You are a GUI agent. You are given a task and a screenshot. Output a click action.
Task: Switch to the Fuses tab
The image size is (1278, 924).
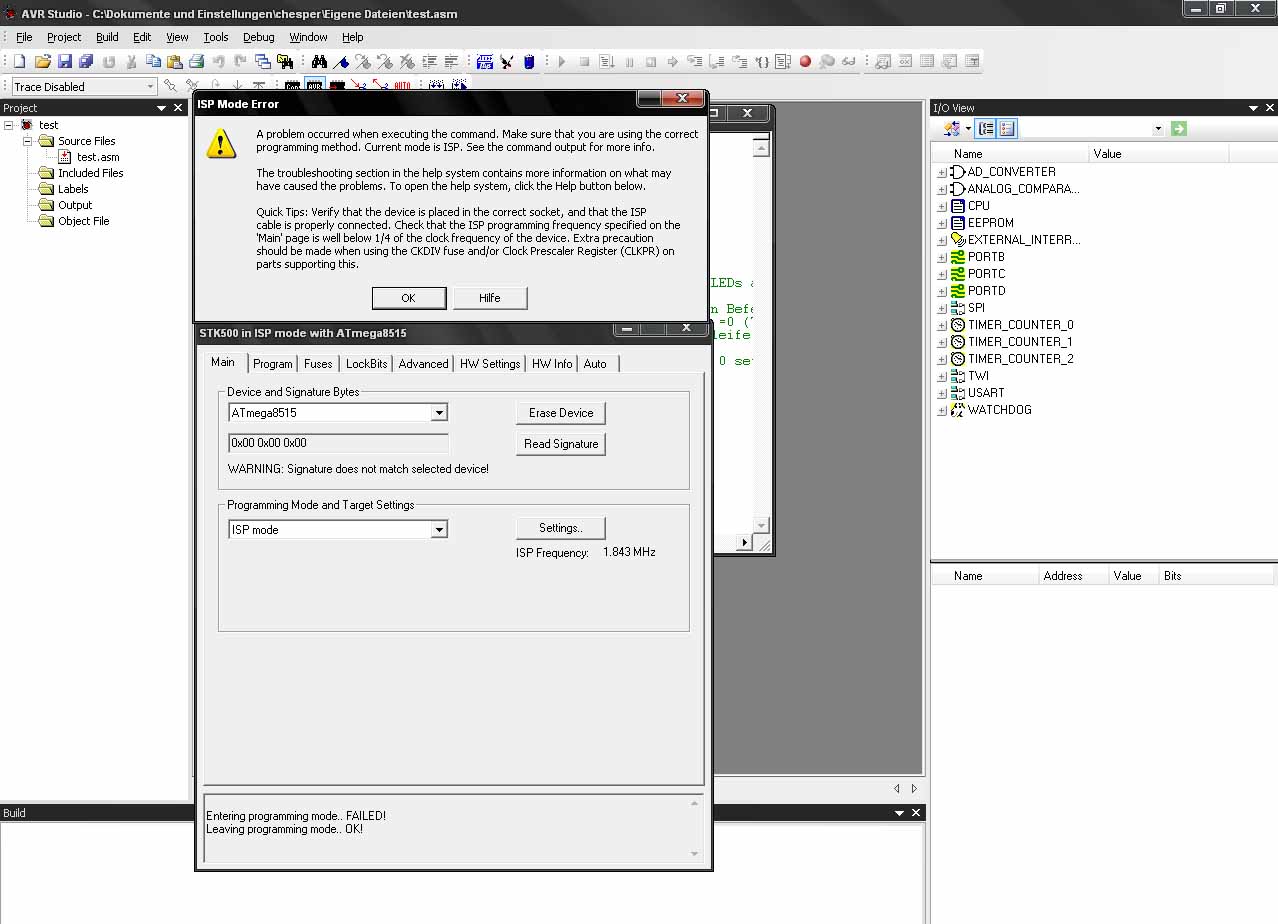[318, 364]
